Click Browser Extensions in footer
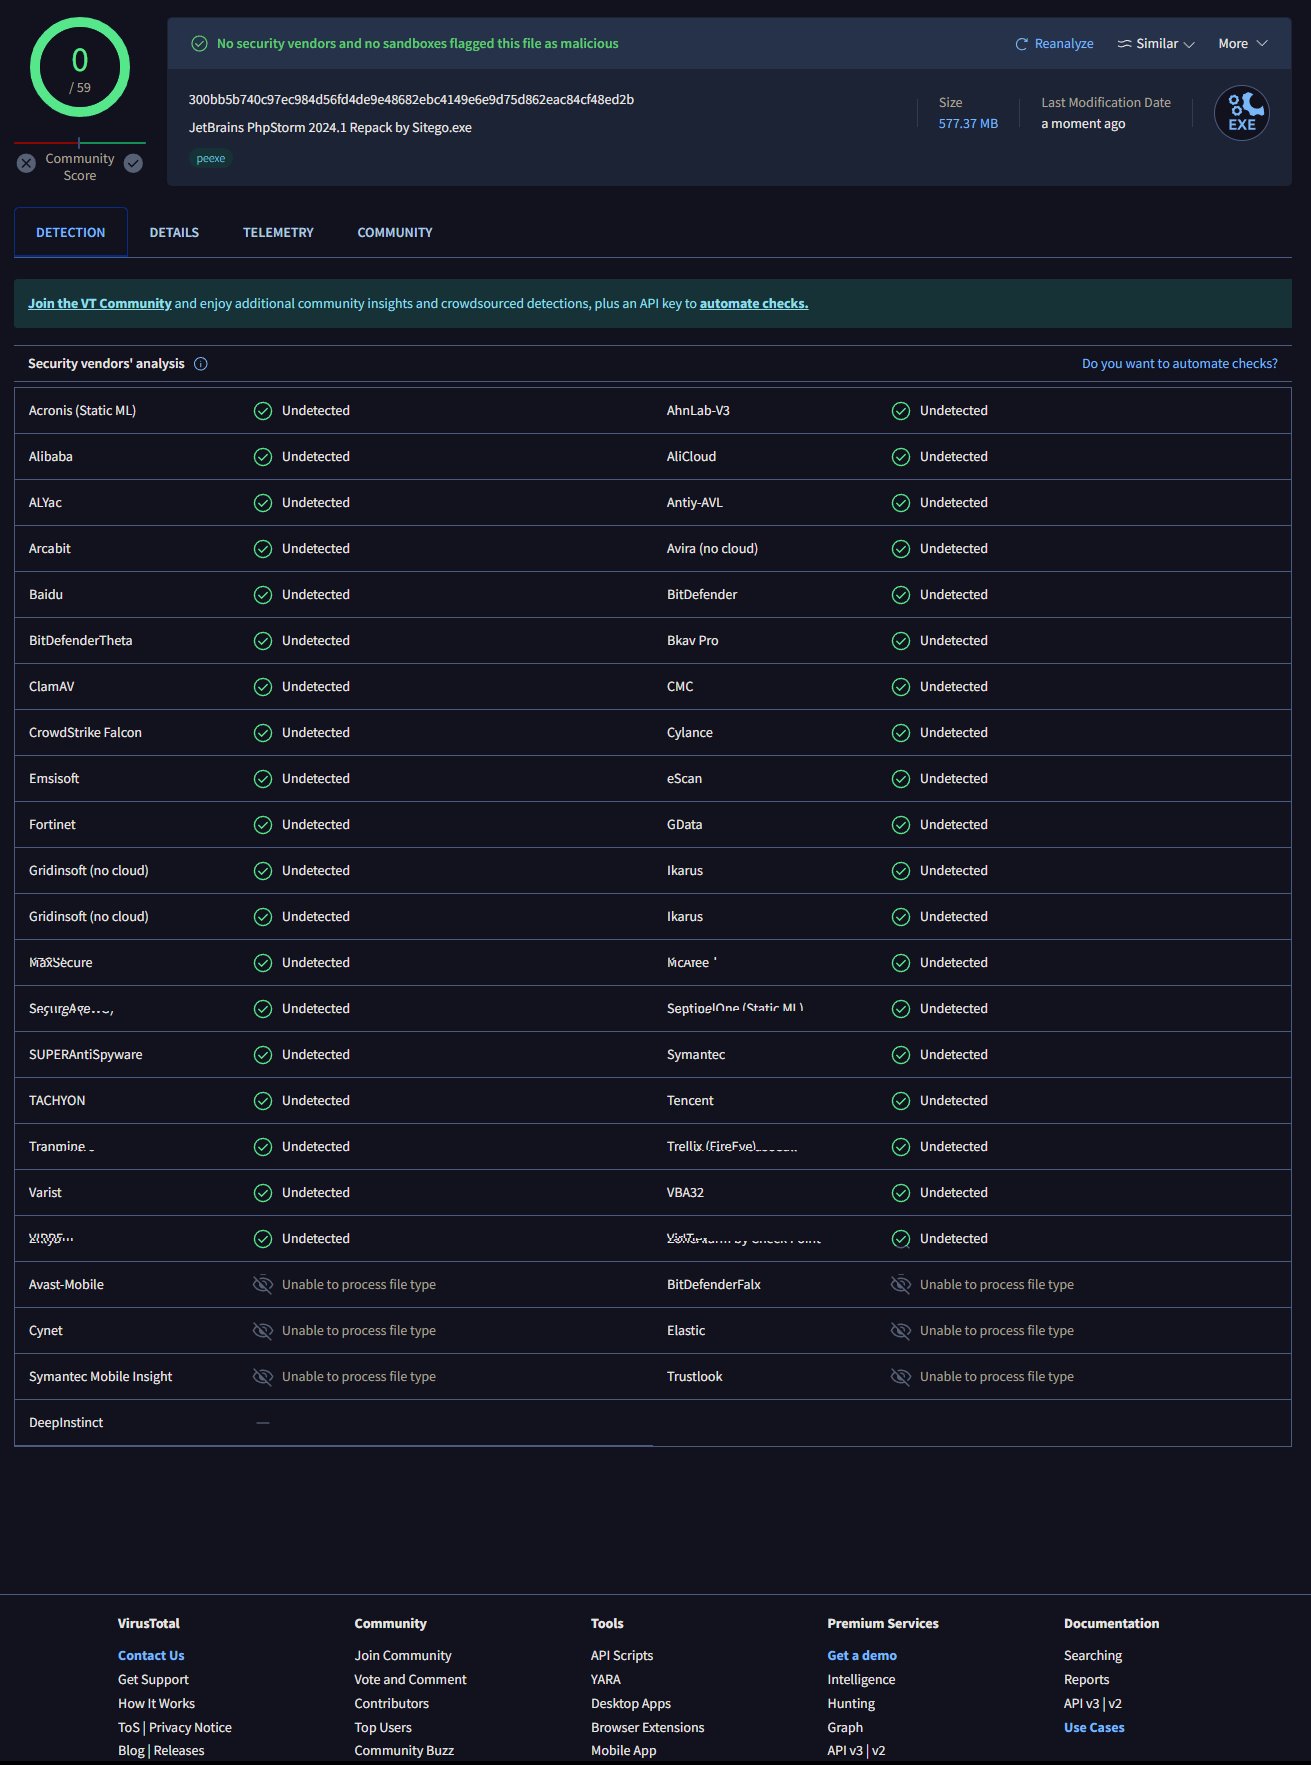The width and height of the screenshot is (1311, 1765). click(x=647, y=1728)
